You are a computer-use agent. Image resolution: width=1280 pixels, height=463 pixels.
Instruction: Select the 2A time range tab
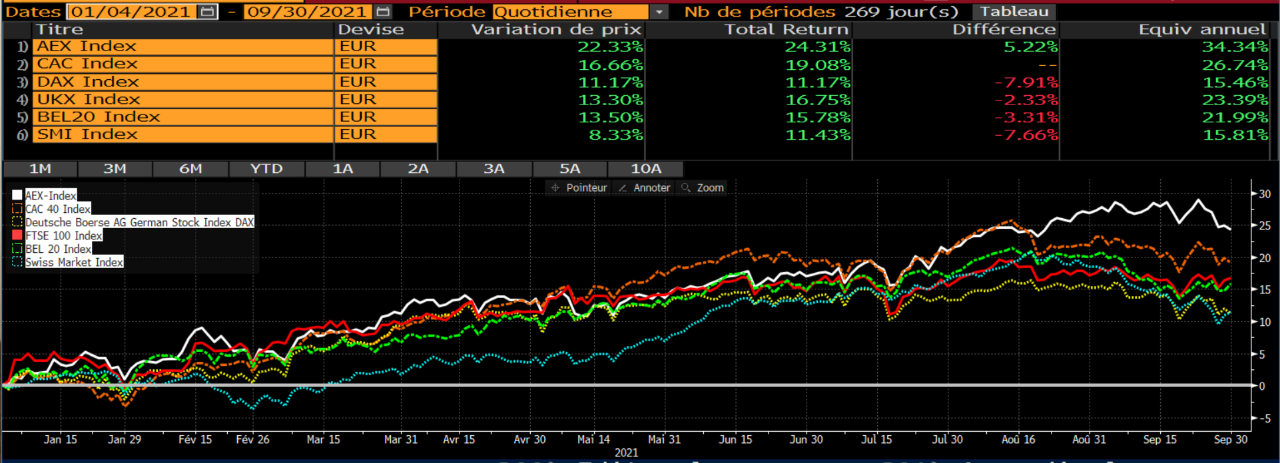tap(418, 169)
